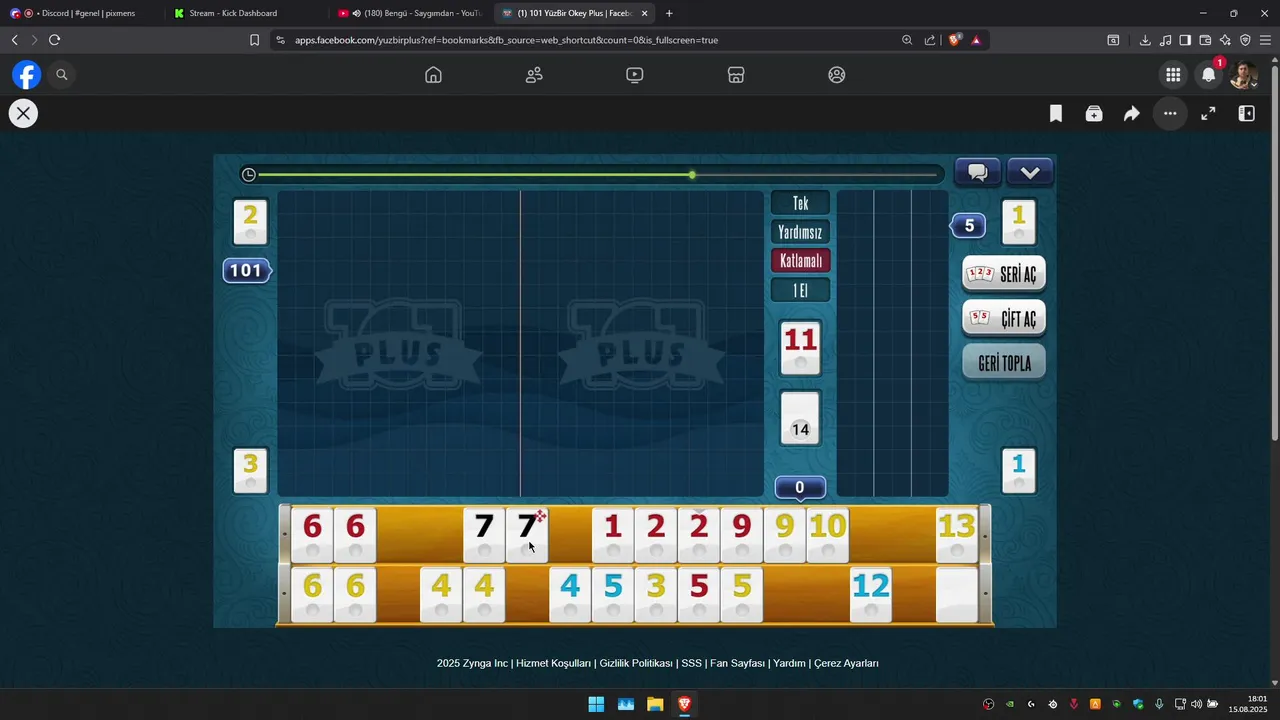The image size is (1280, 720).
Task: Share the game with arrow icon
Action: 1132,114
